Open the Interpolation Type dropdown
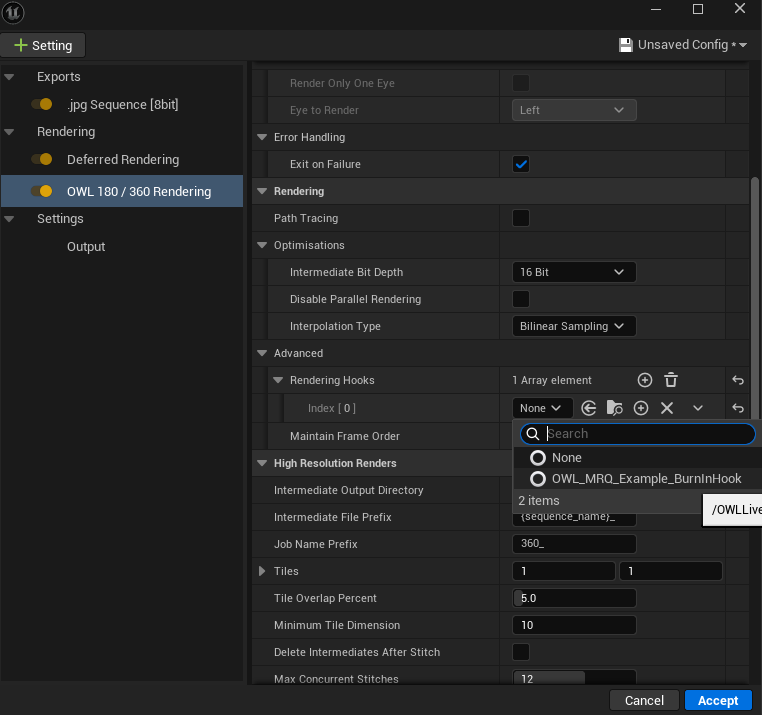The height and width of the screenshot is (715, 762). pos(573,326)
